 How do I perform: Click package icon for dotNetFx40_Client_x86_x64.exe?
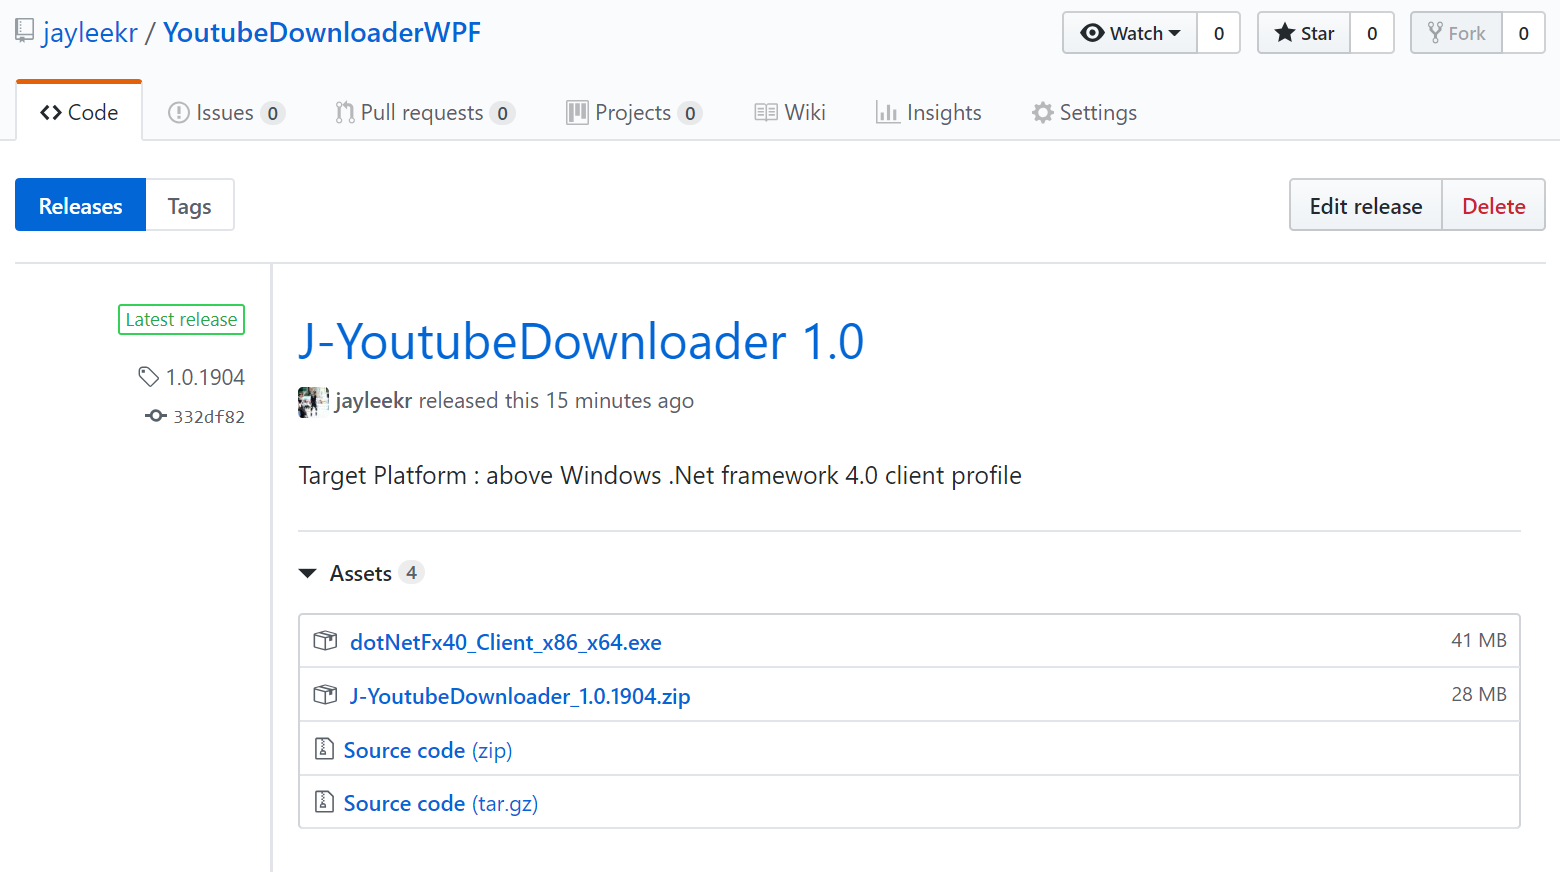[x=325, y=641]
